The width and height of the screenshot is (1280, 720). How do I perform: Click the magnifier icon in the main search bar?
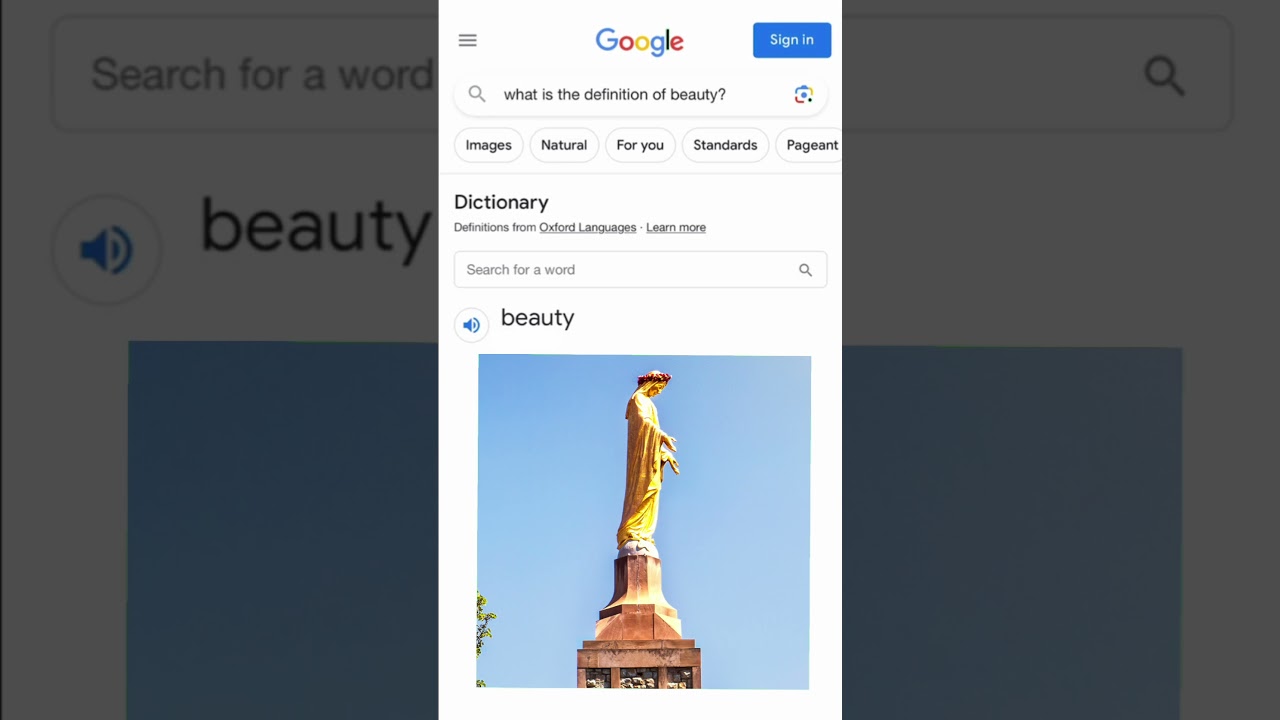(477, 94)
